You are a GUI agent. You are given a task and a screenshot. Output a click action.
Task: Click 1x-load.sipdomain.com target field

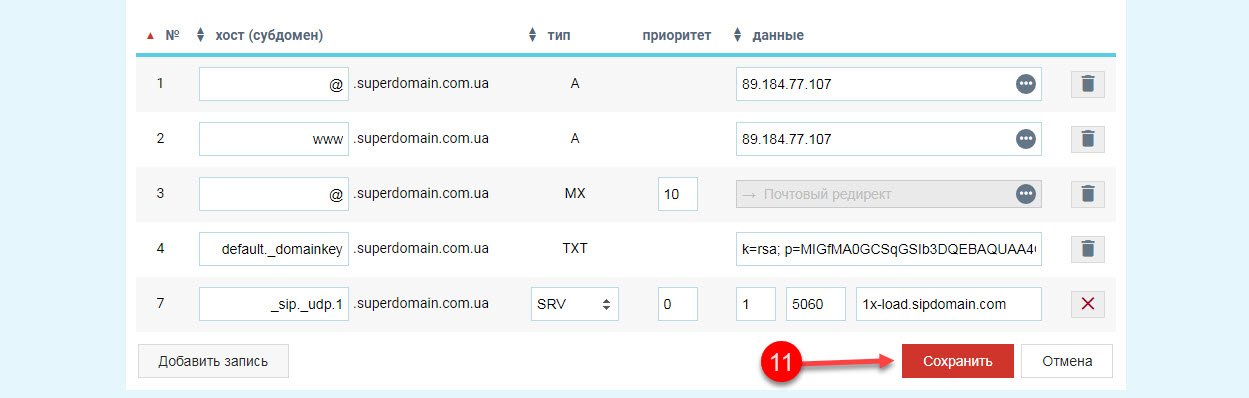(949, 304)
